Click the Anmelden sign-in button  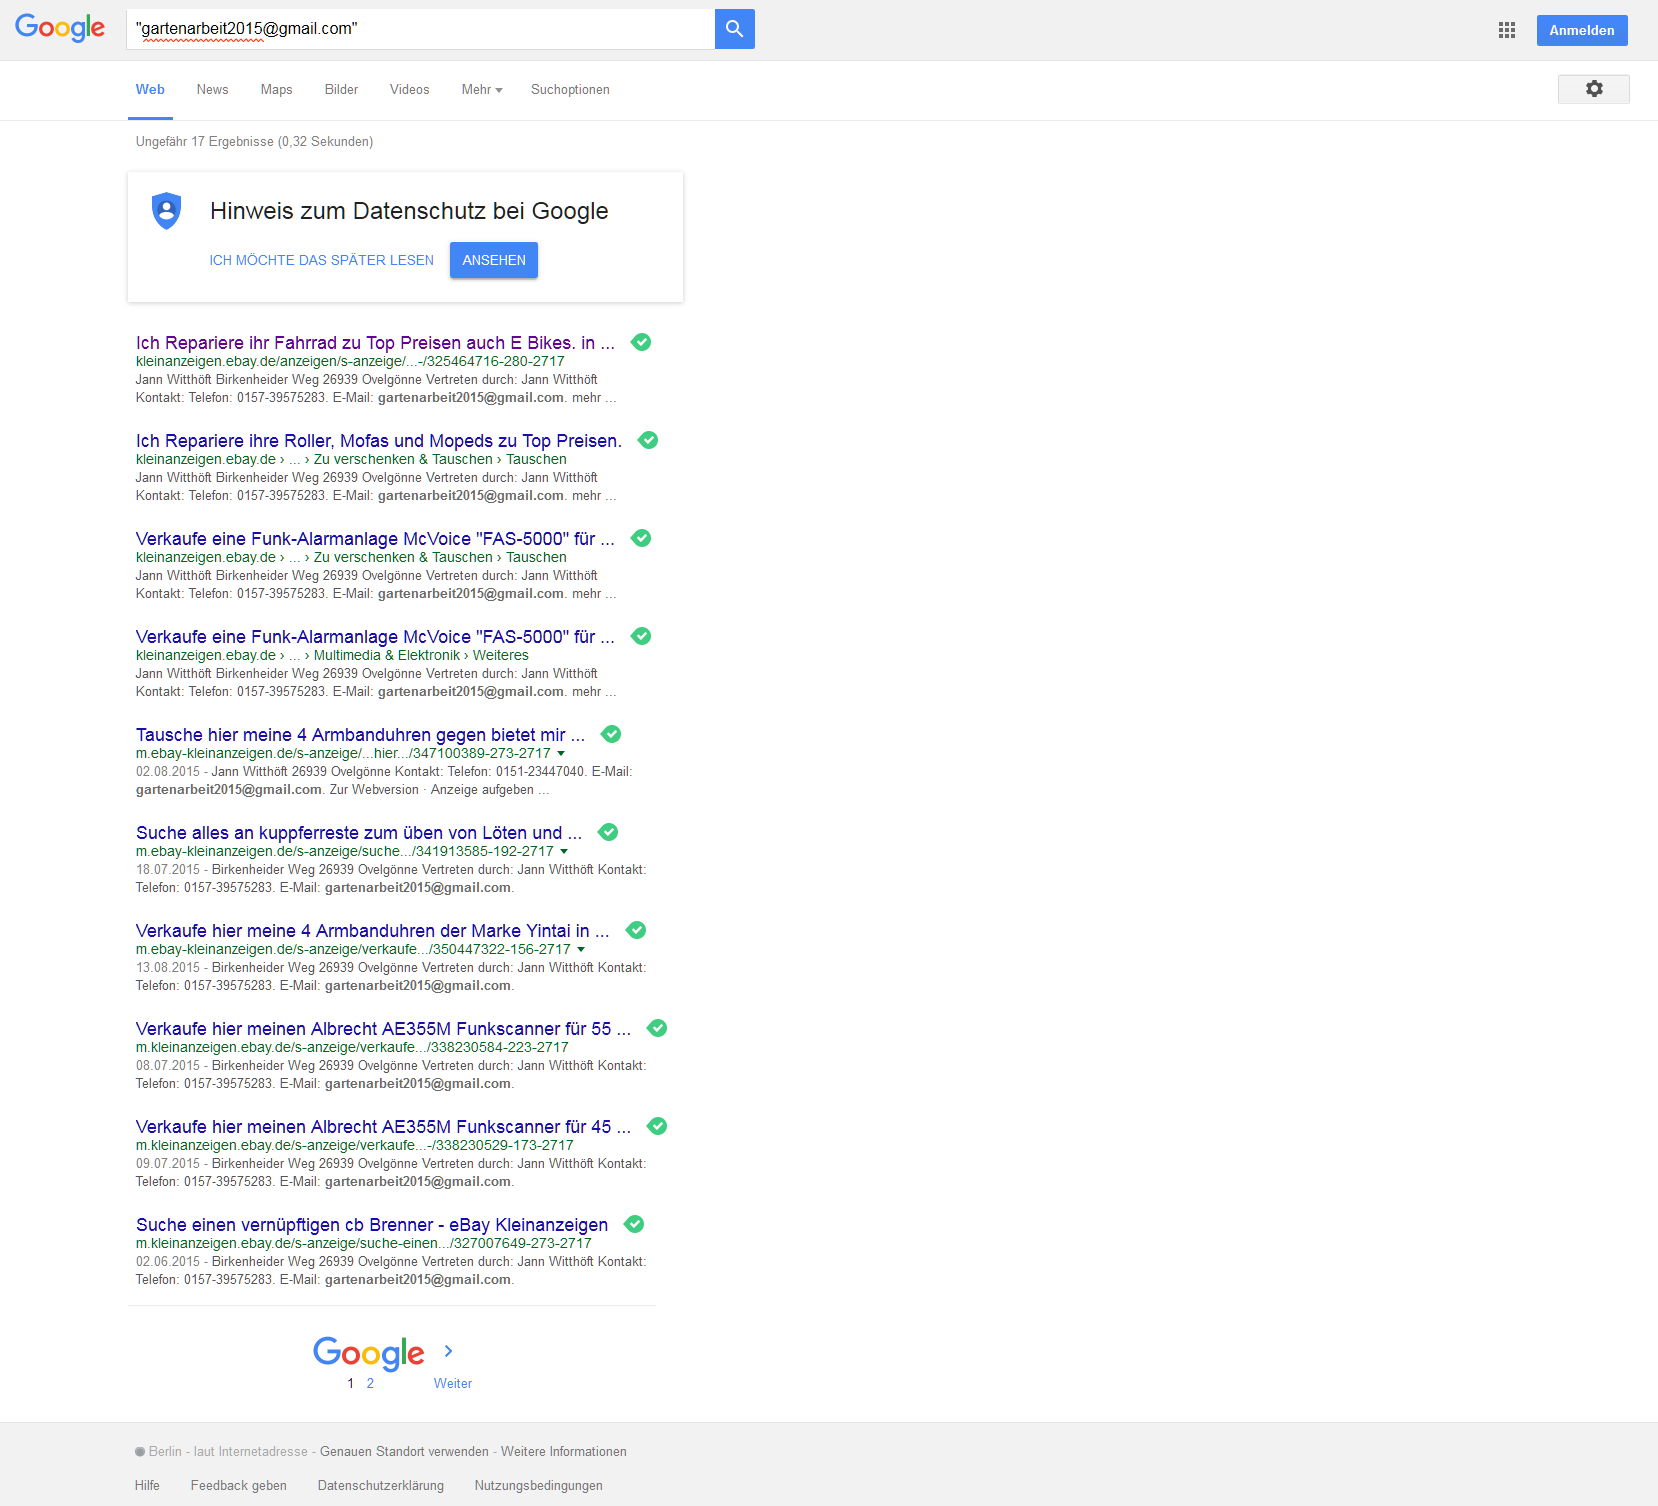point(1582,30)
